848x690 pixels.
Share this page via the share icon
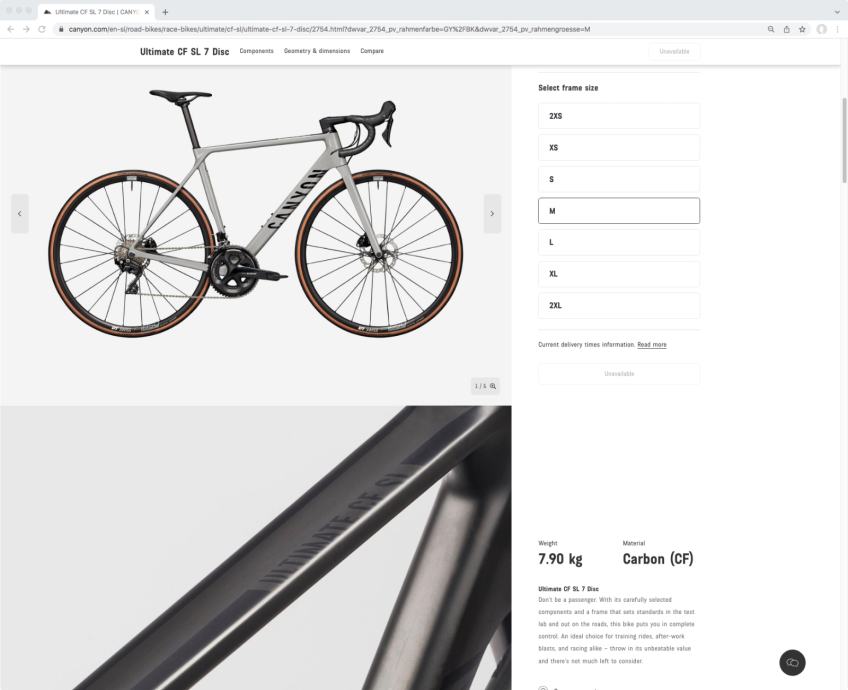pos(786,29)
